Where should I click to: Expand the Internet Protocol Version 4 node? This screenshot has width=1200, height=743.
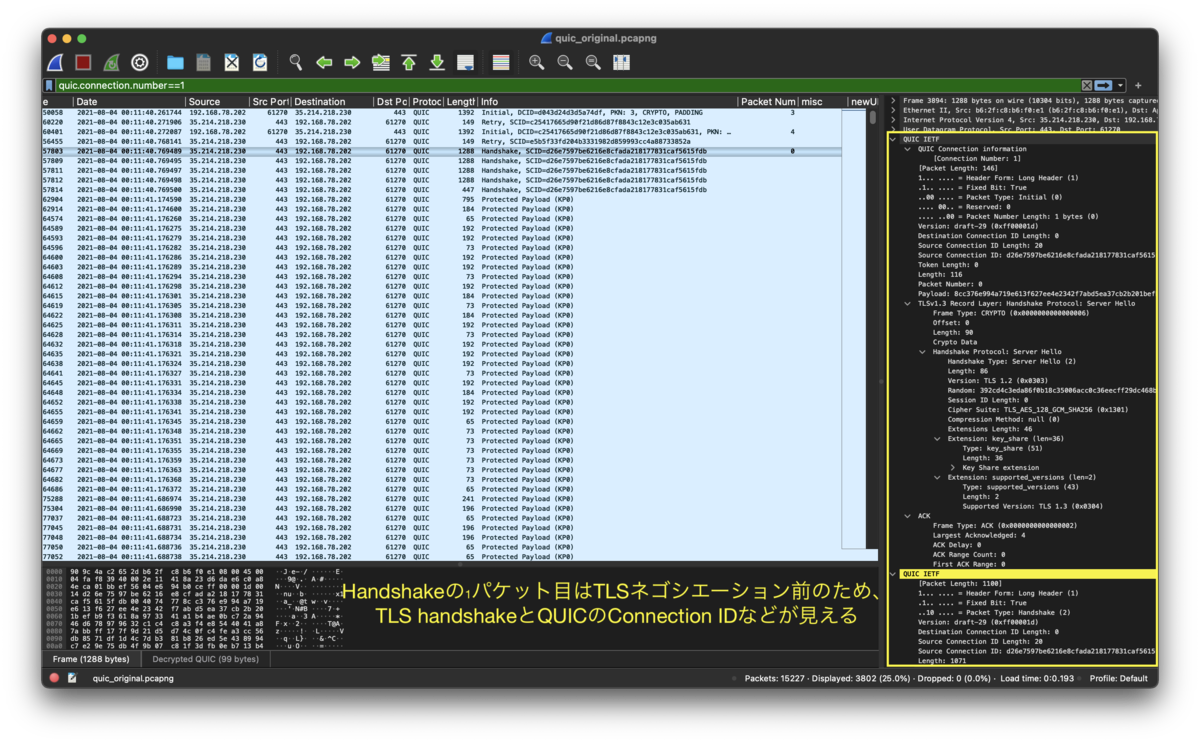coord(893,120)
